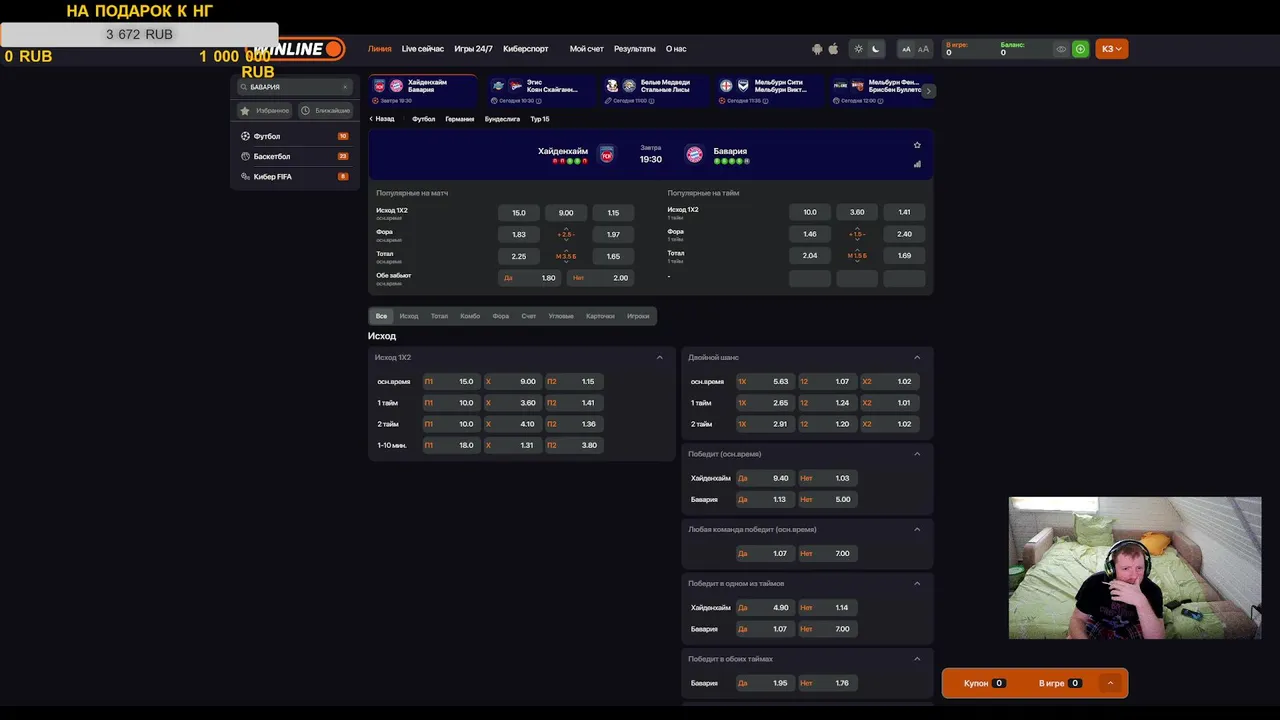Open the О нас link
1280x720 pixels.
[676, 49]
